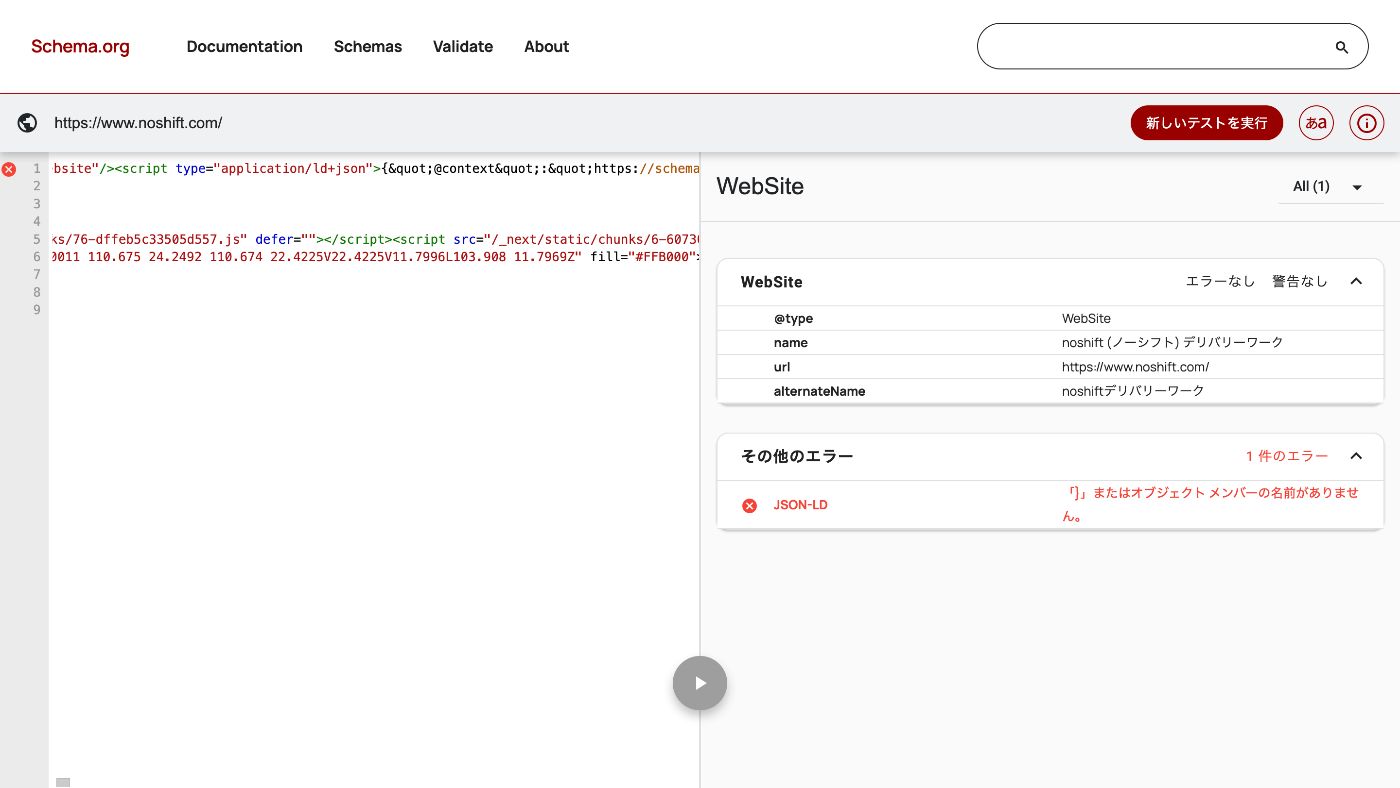Viewport: 1400px width, 788px height.
Task: Click inside the search input field
Action: point(1150,46)
